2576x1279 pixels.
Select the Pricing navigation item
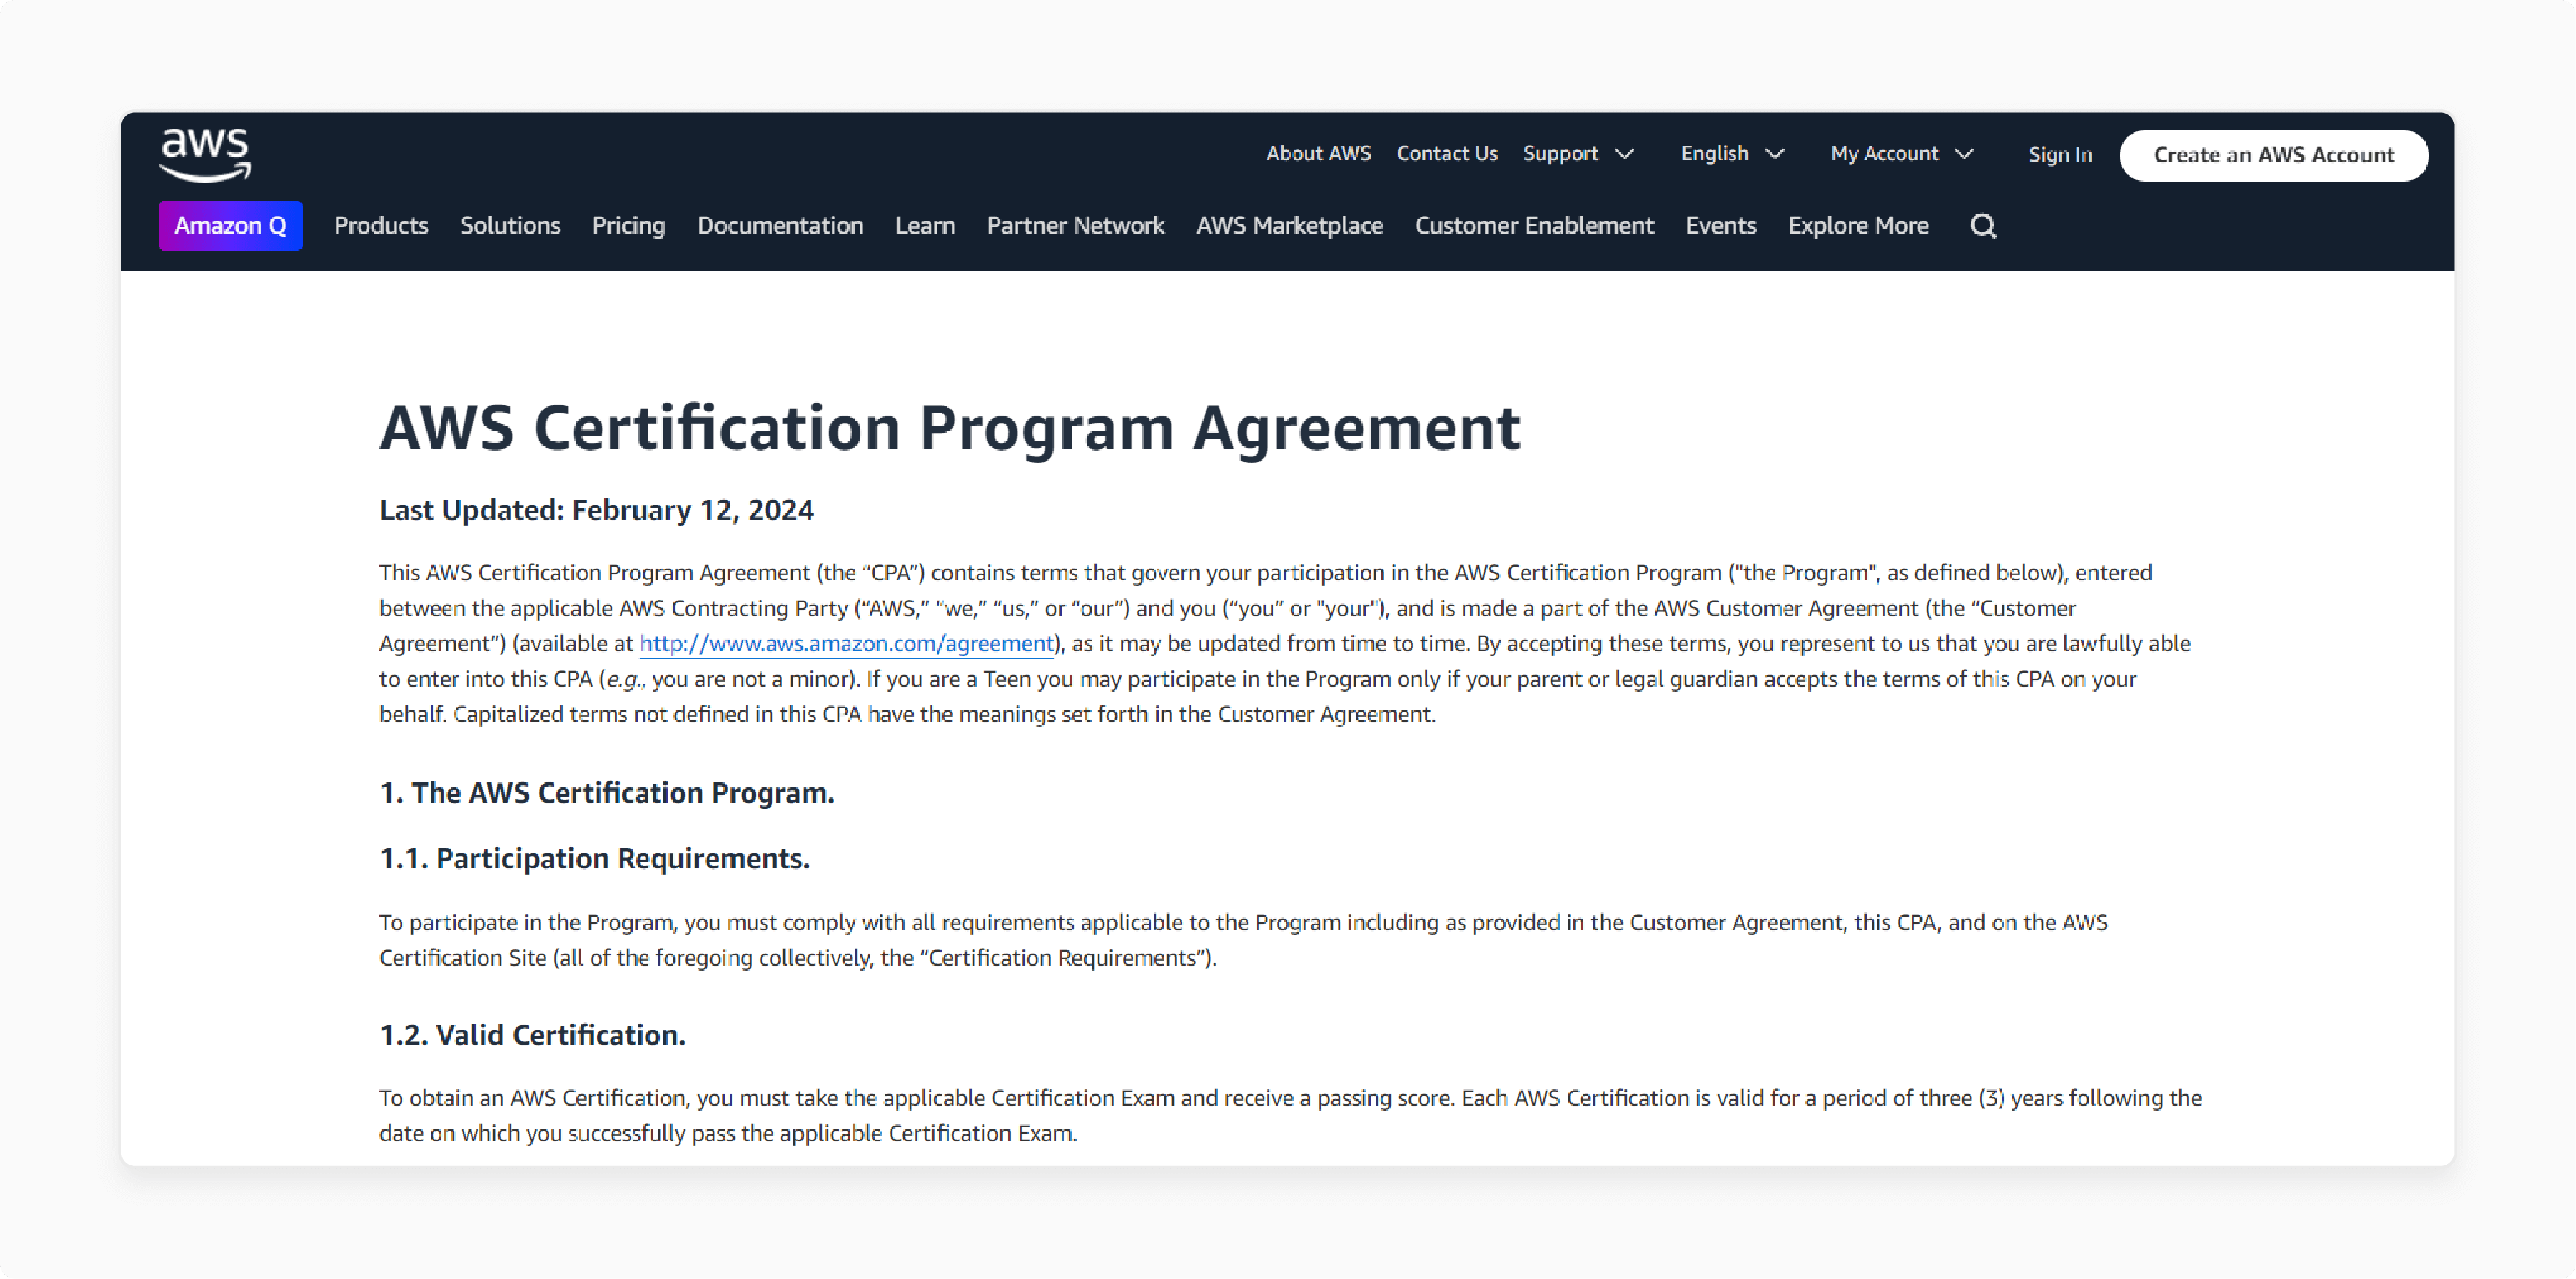[x=629, y=225]
